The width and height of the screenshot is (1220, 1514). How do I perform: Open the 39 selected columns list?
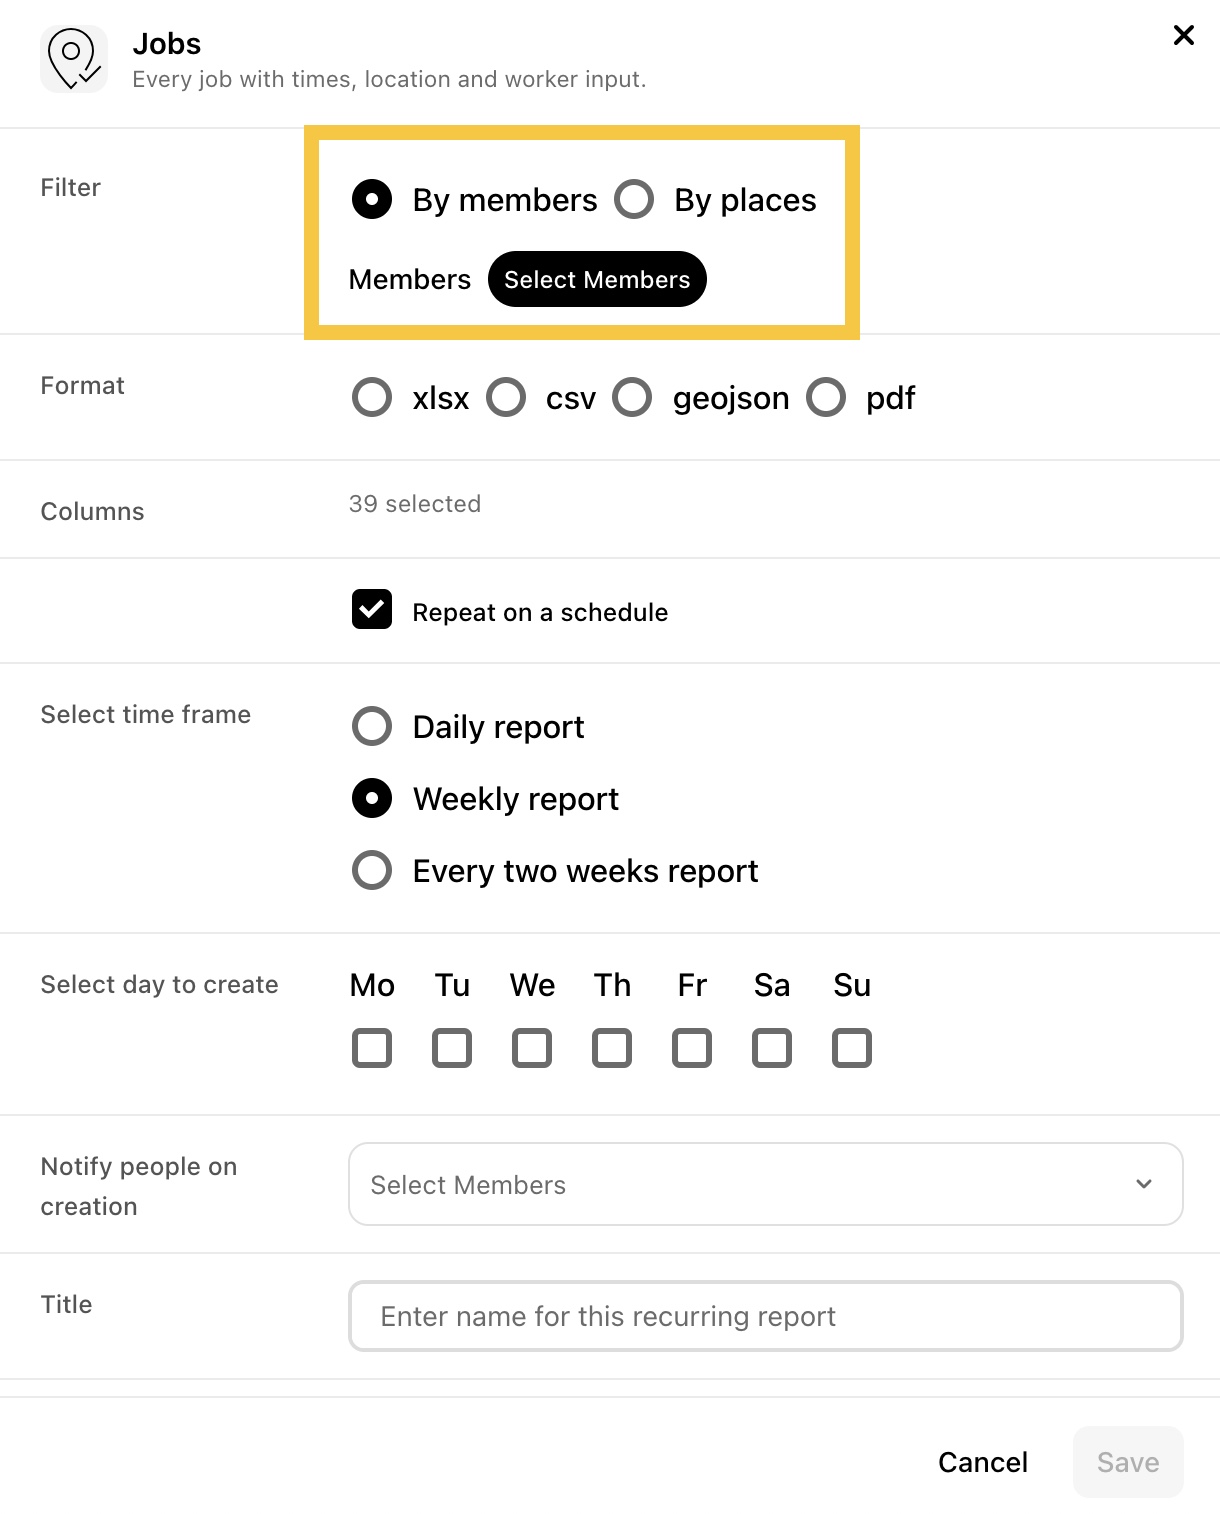pos(415,504)
